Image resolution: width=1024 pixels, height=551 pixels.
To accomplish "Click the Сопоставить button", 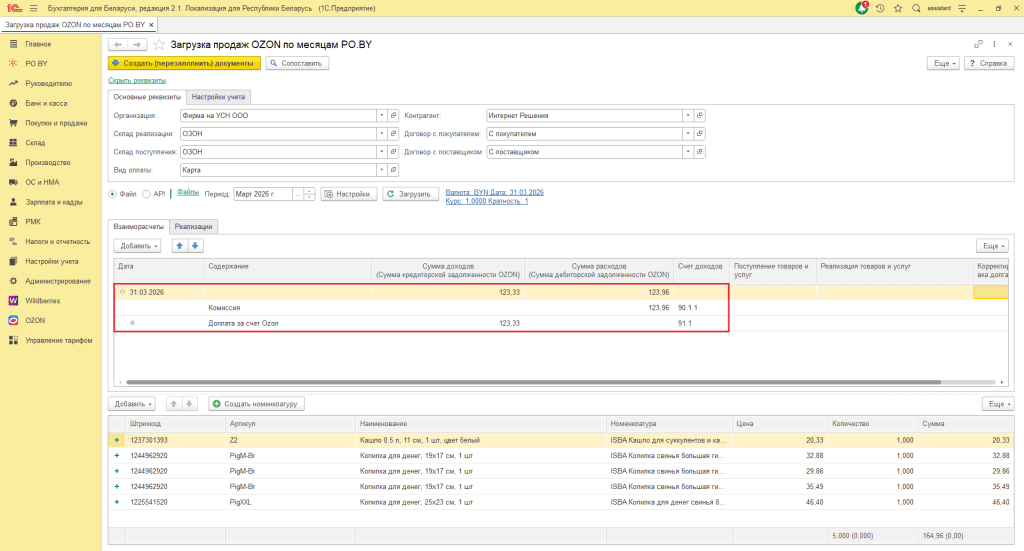I will (297, 63).
